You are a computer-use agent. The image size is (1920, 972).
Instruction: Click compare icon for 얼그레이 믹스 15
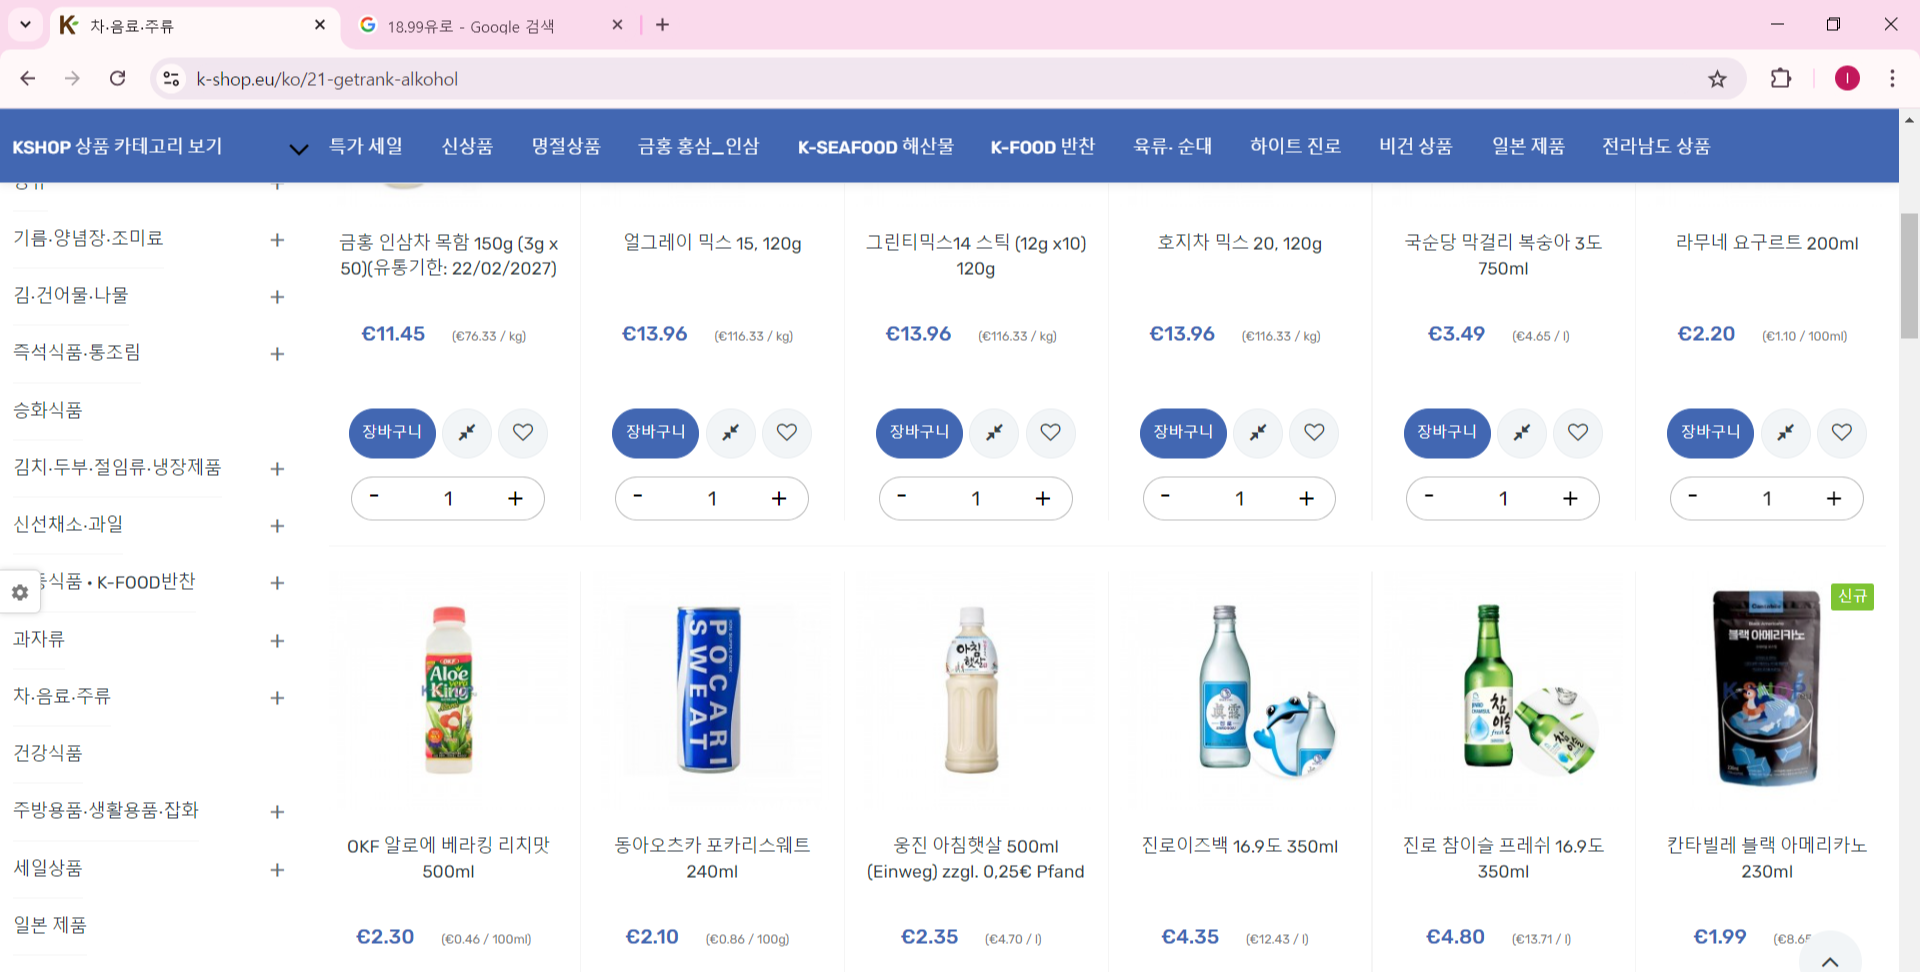(x=731, y=433)
